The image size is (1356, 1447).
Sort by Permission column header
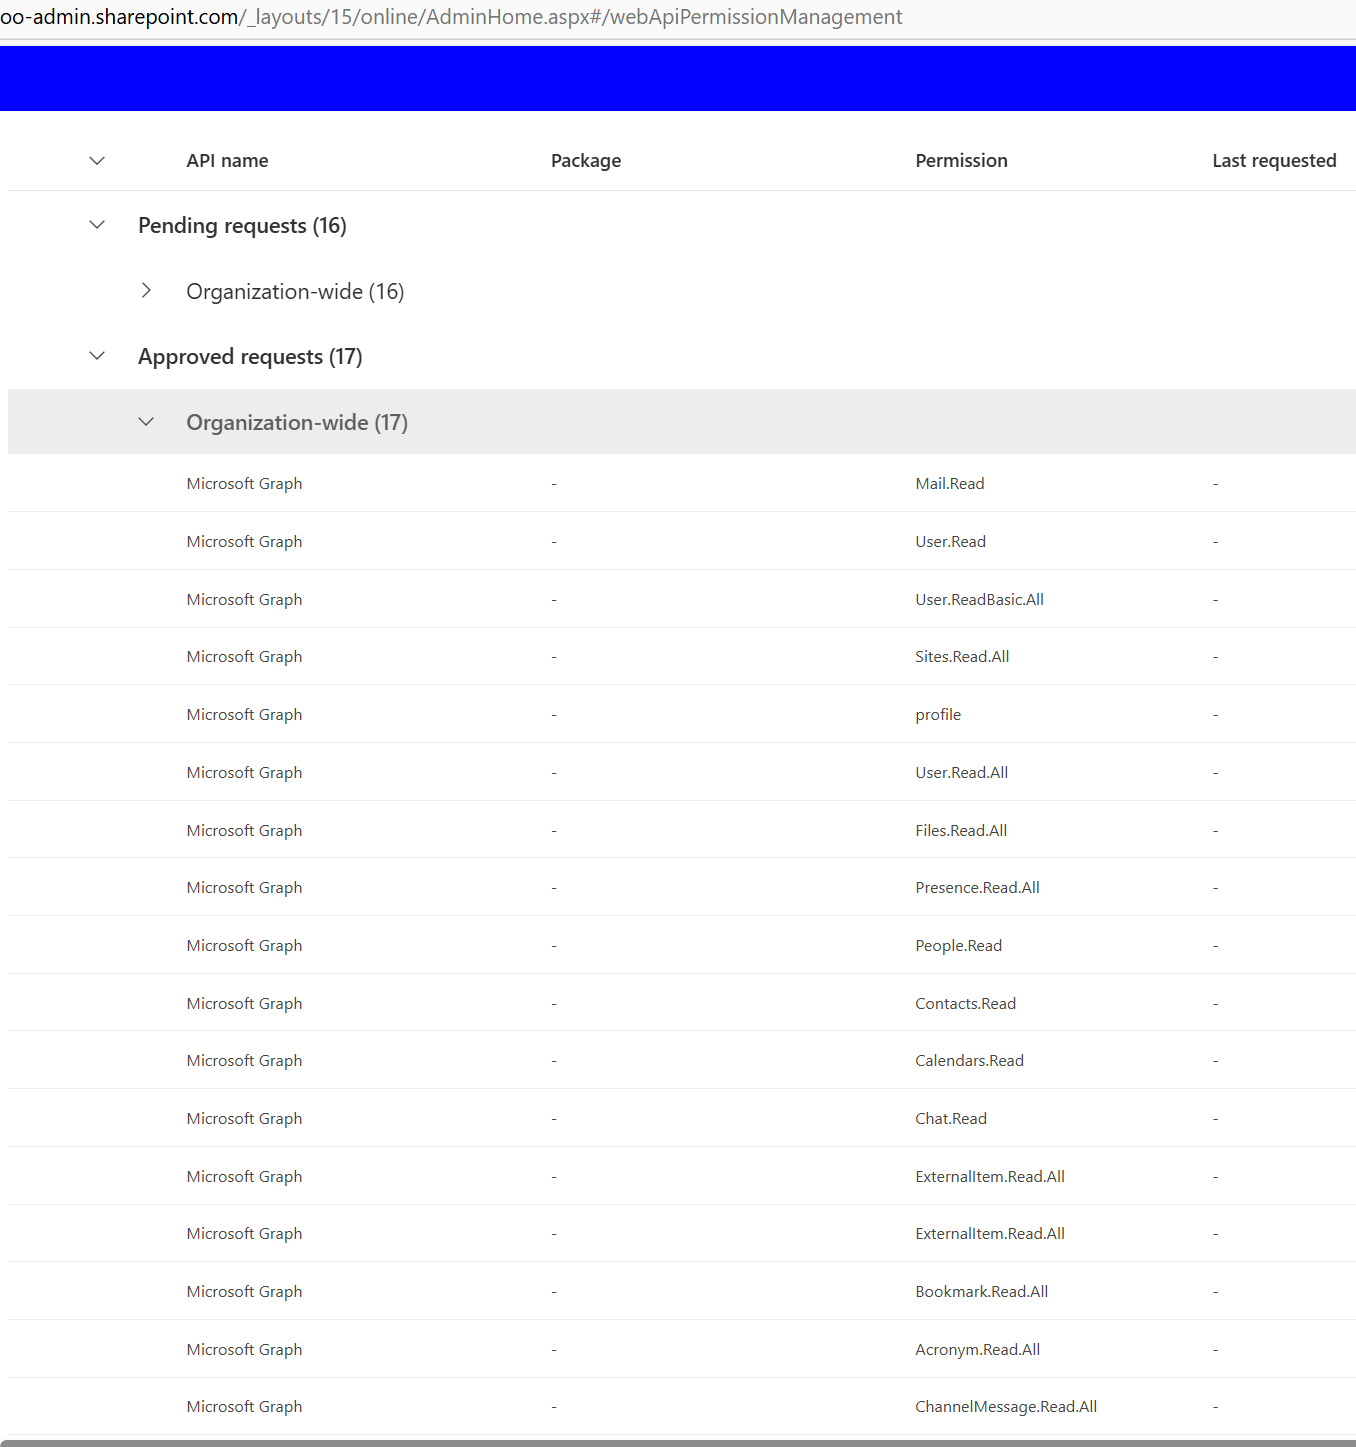(x=961, y=161)
